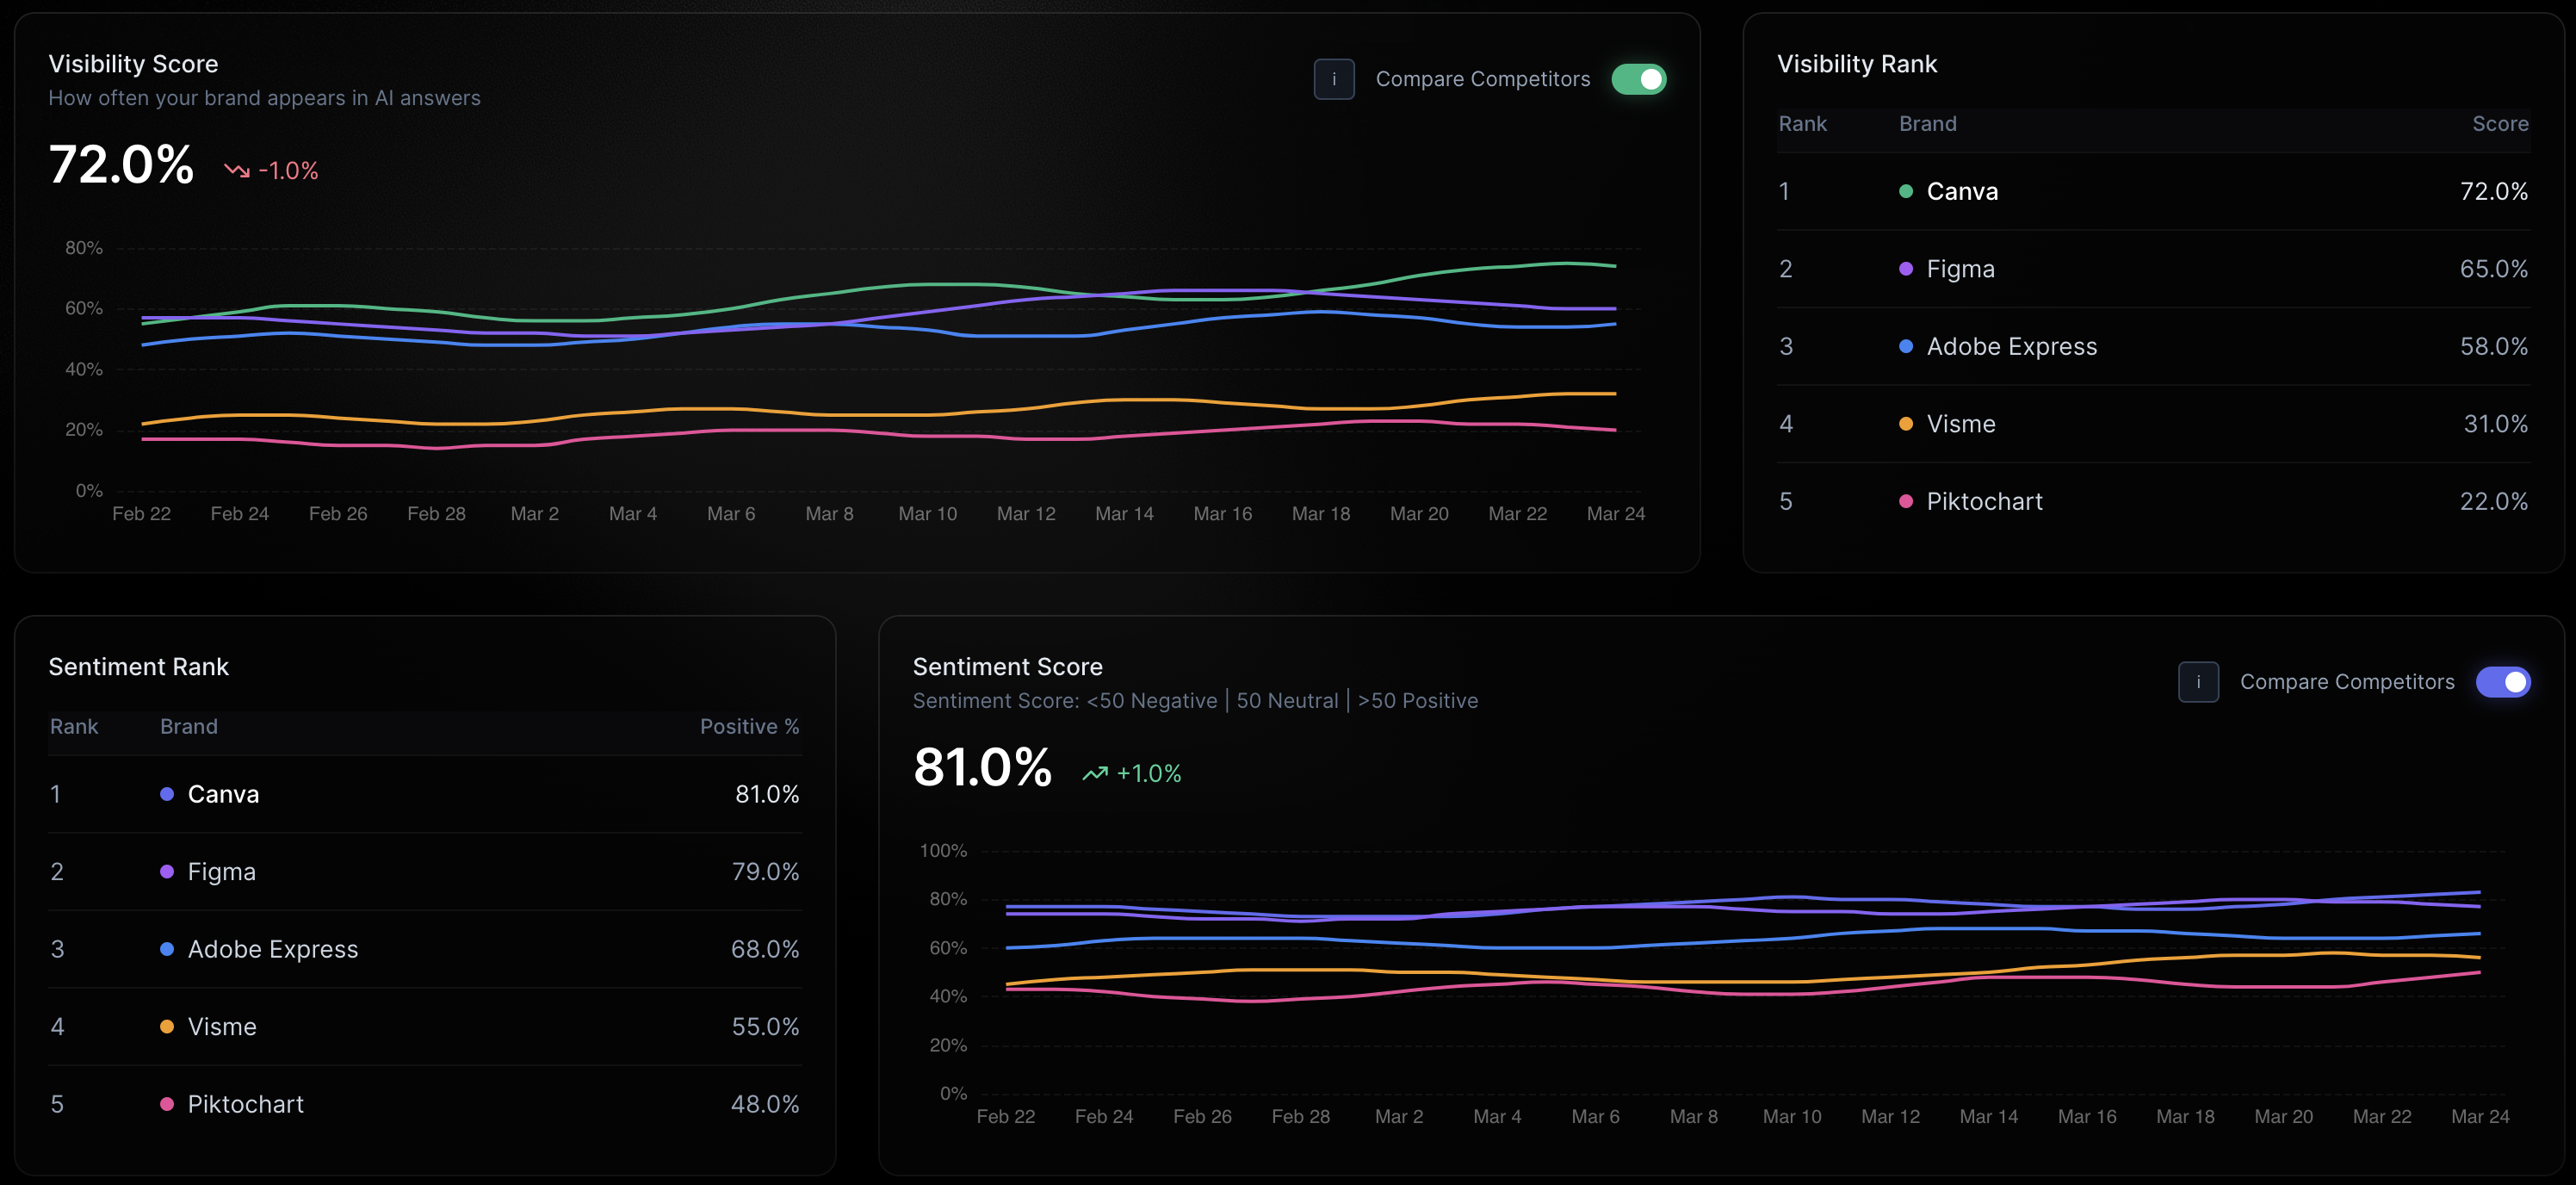Select Adobe Express in Visibility Rank table
Viewport: 2576px width, 1185px height.
pyautogui.click(x=2010, y=347)
